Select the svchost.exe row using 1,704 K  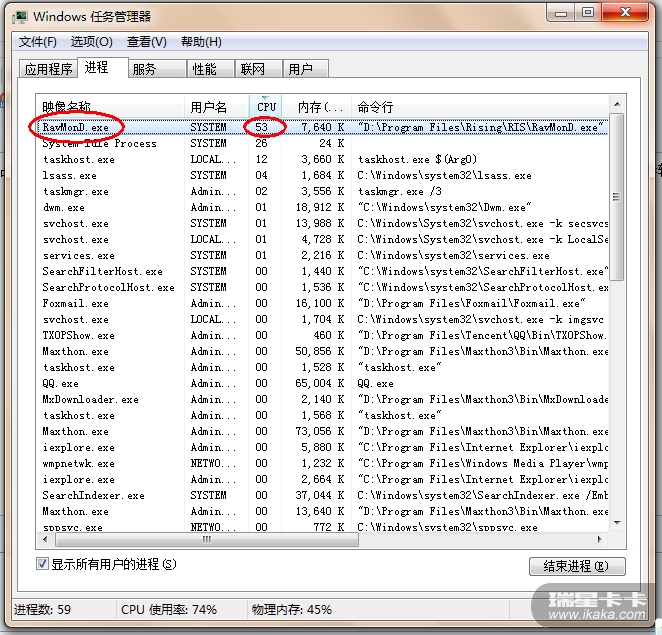click(323, 319)
